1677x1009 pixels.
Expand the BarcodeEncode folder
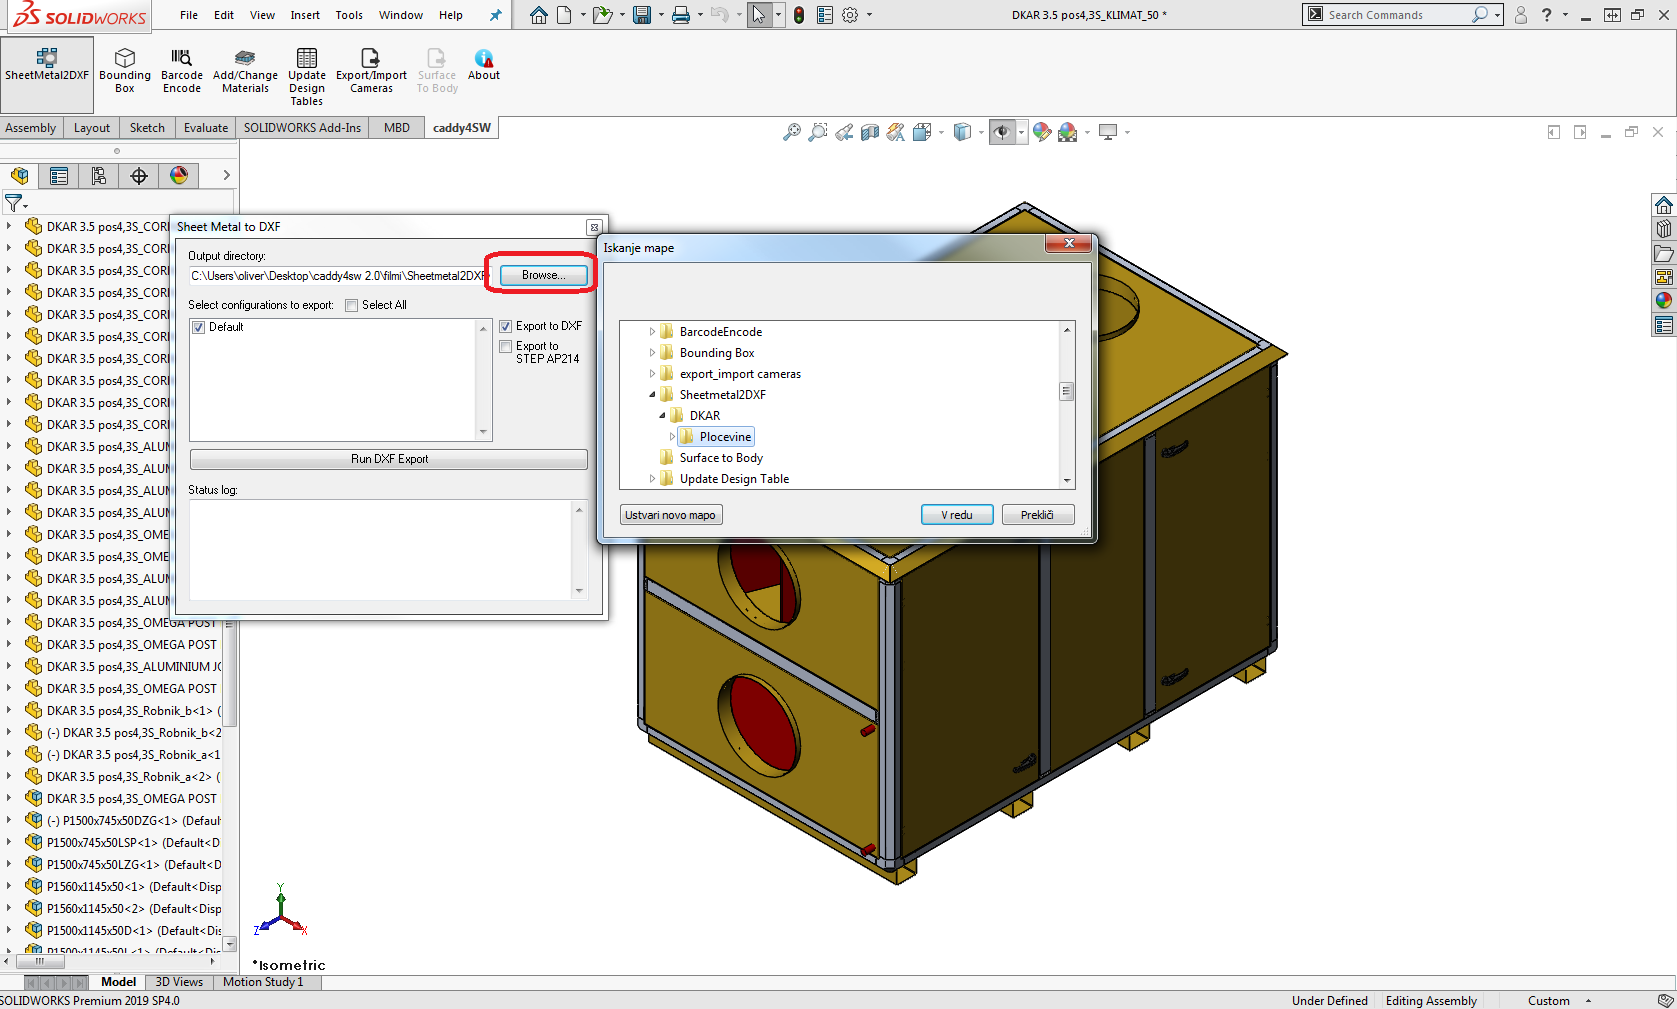point(652,332)
